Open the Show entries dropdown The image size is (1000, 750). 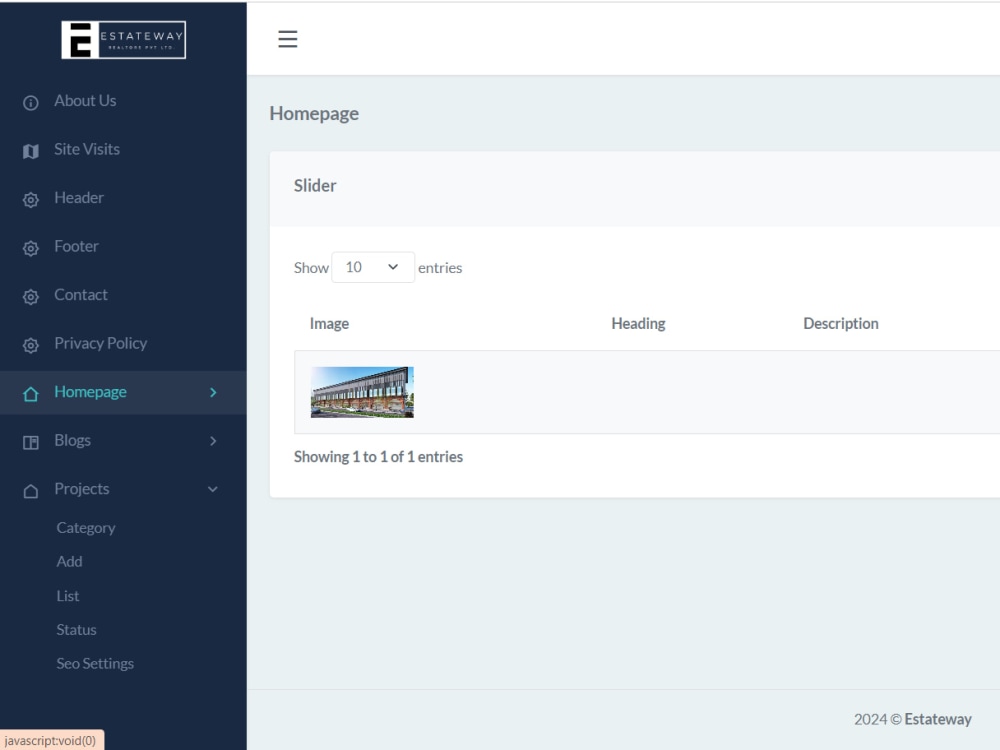(x=372, y=267)
